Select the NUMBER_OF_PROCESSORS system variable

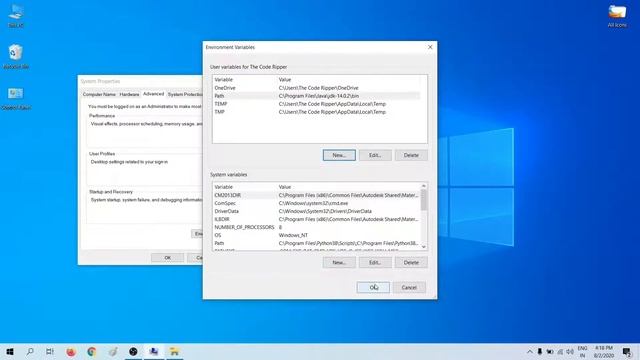click(x=316, y=227)
